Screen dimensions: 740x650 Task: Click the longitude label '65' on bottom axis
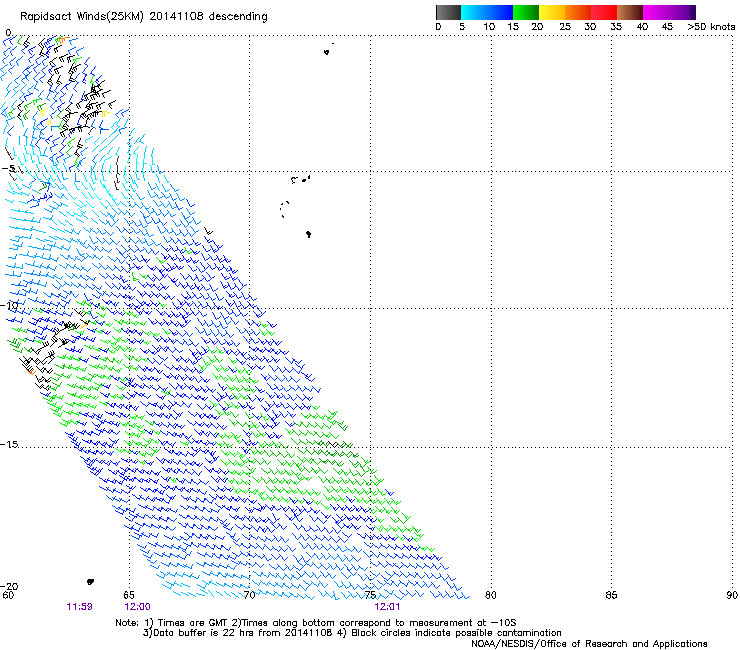129,595
